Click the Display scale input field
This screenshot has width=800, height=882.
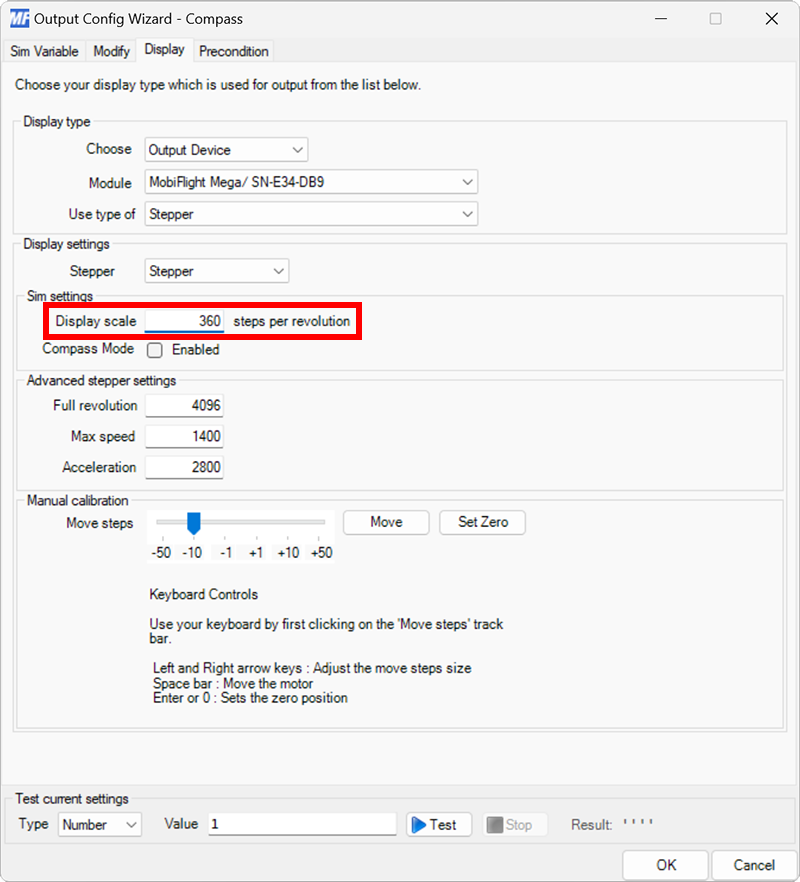pyautogui.click(x=185, y=321)
